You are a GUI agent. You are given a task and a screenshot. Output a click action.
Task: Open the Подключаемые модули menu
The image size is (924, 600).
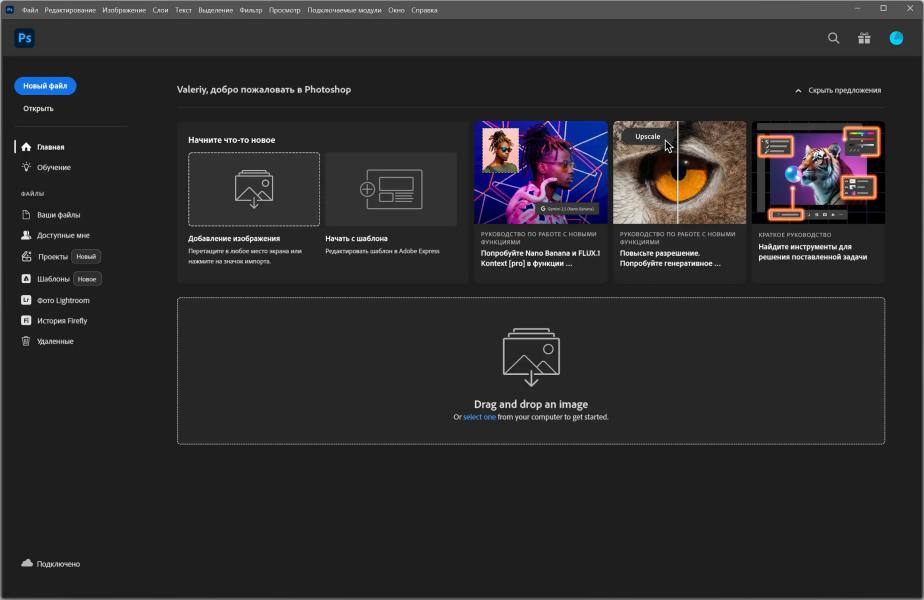[345, 10]
